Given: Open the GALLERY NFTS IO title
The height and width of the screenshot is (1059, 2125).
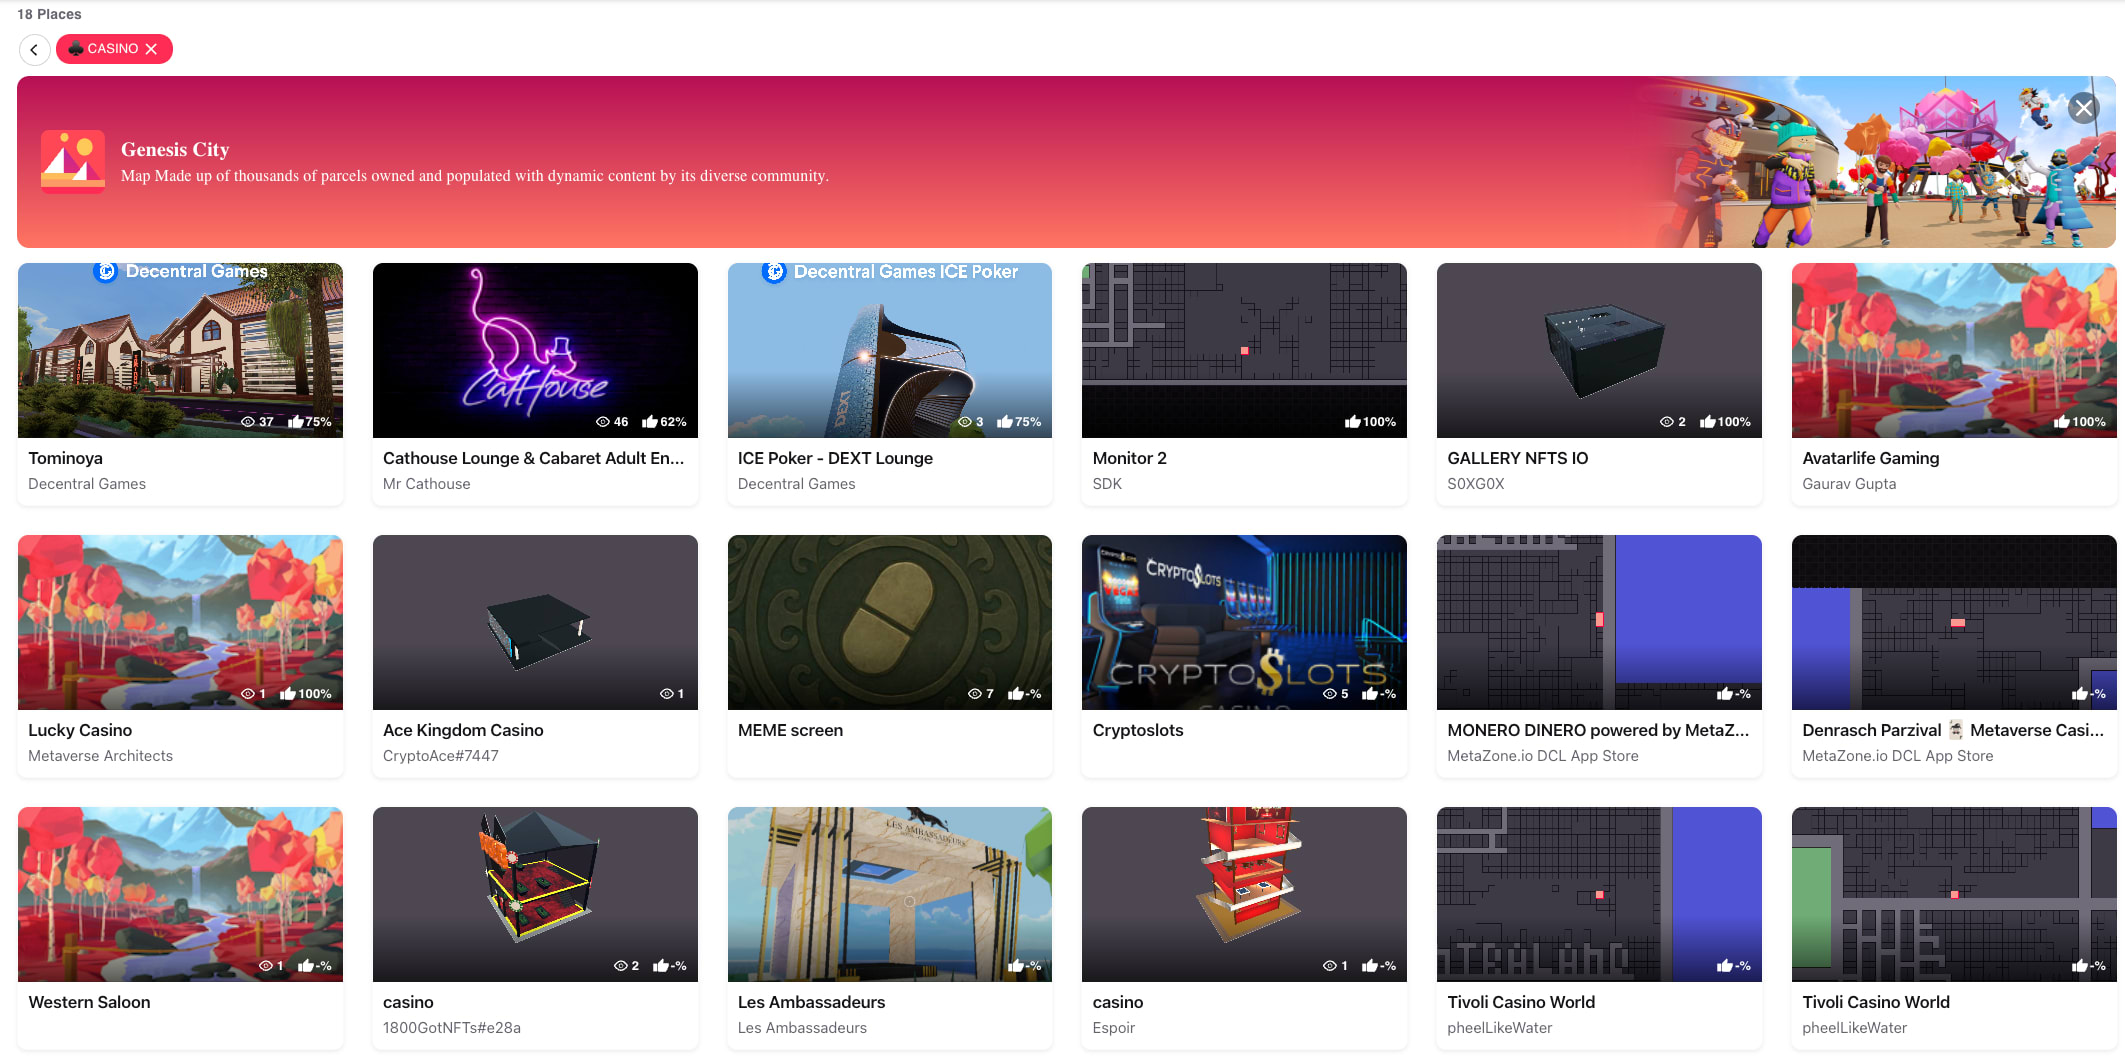Looking at the screenshot, I should pos(1517,458).
